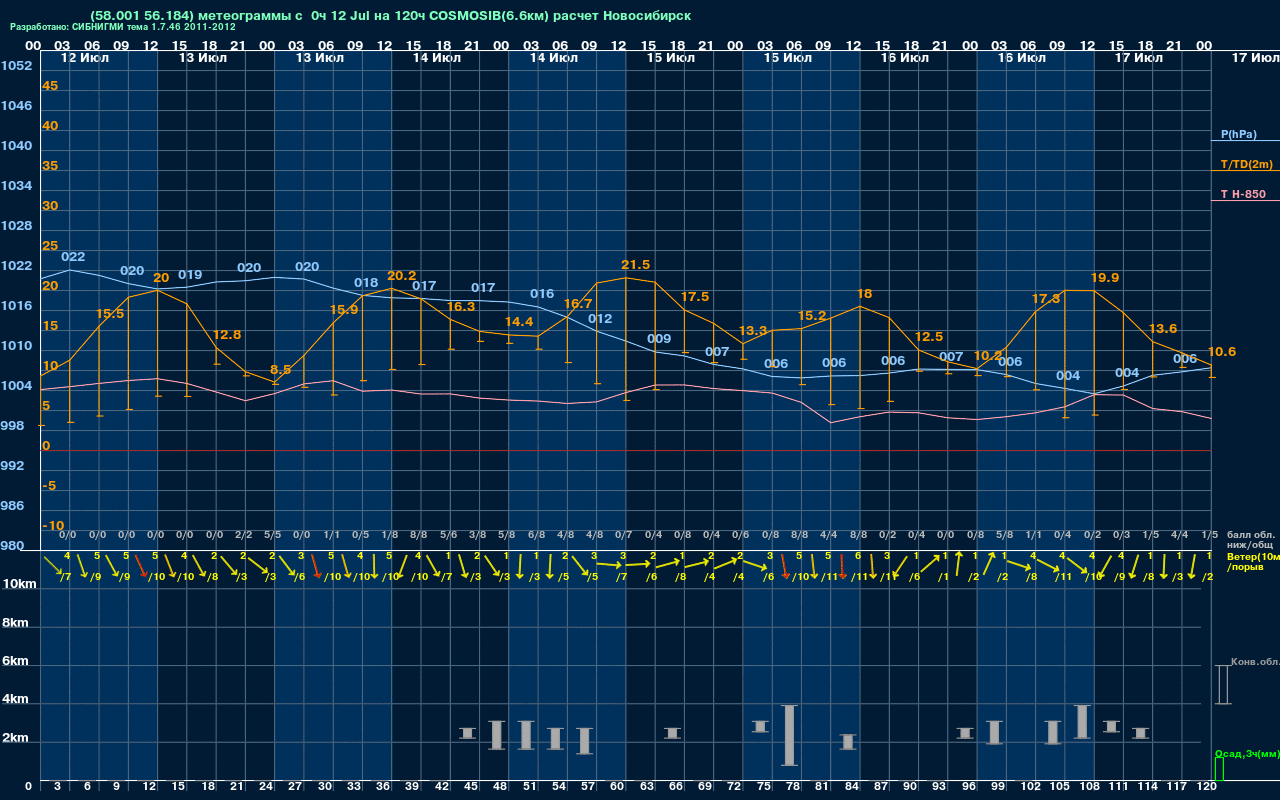Click the green precipitation legend bar under Осад,3ч(мм)

pyautogui.click(x=1219, y=769)
